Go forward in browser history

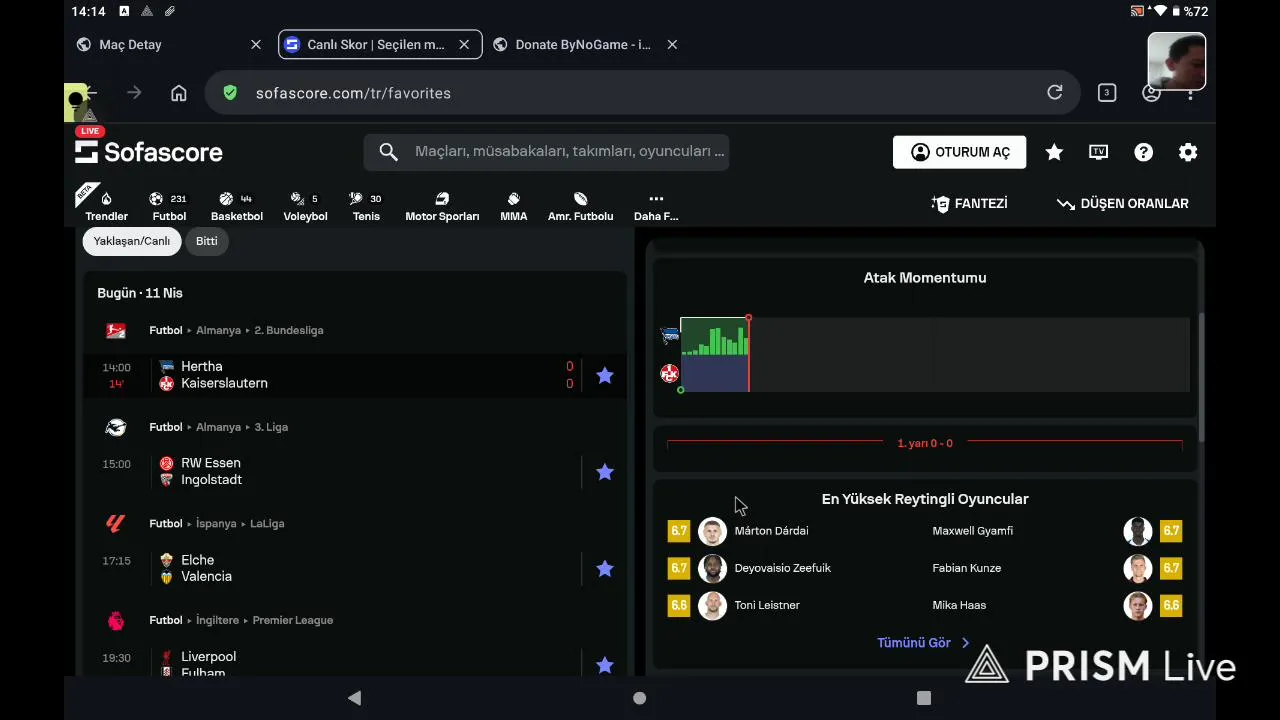134,93
